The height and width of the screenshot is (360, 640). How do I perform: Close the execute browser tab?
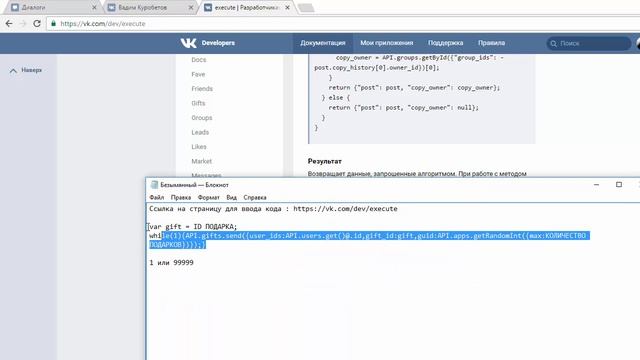287,8
